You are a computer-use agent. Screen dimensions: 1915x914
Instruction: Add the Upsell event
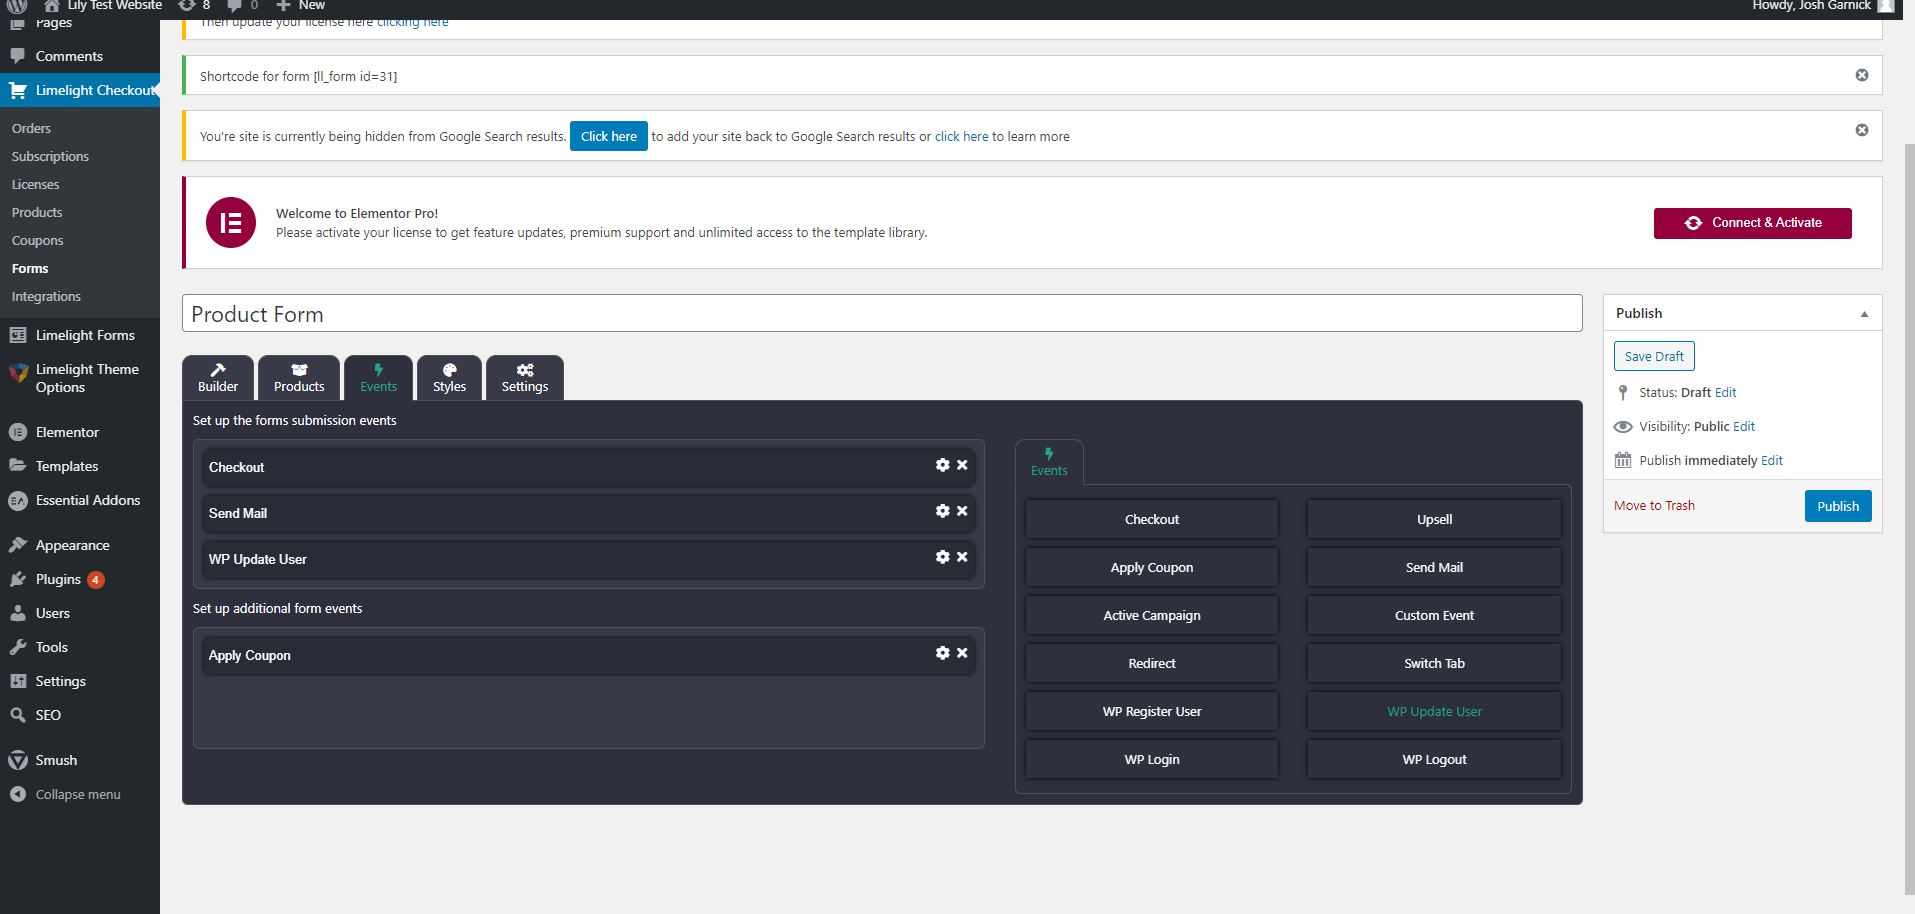click(1433, 519)
